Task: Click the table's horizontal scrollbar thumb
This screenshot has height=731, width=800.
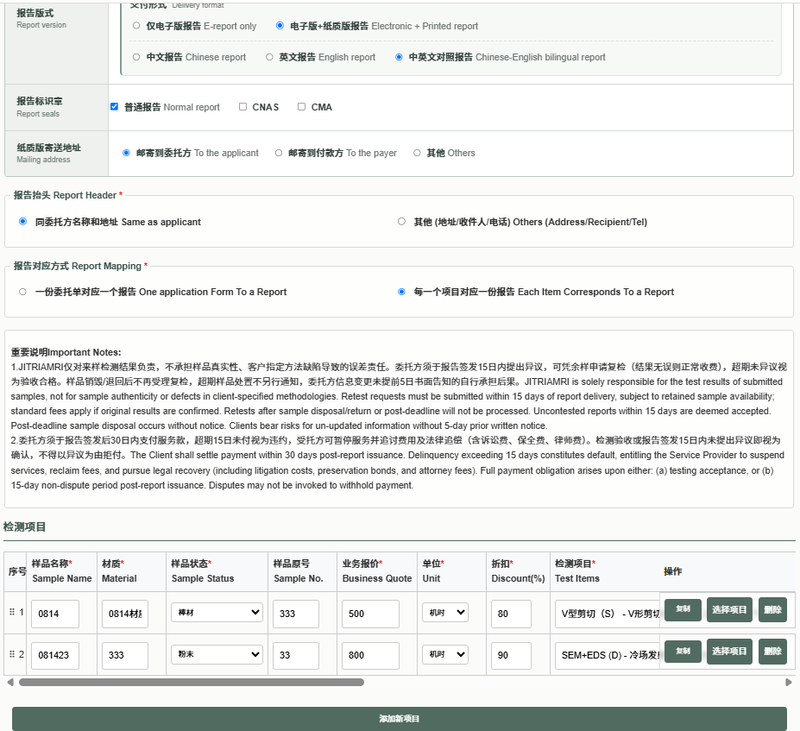Action: 191,682
